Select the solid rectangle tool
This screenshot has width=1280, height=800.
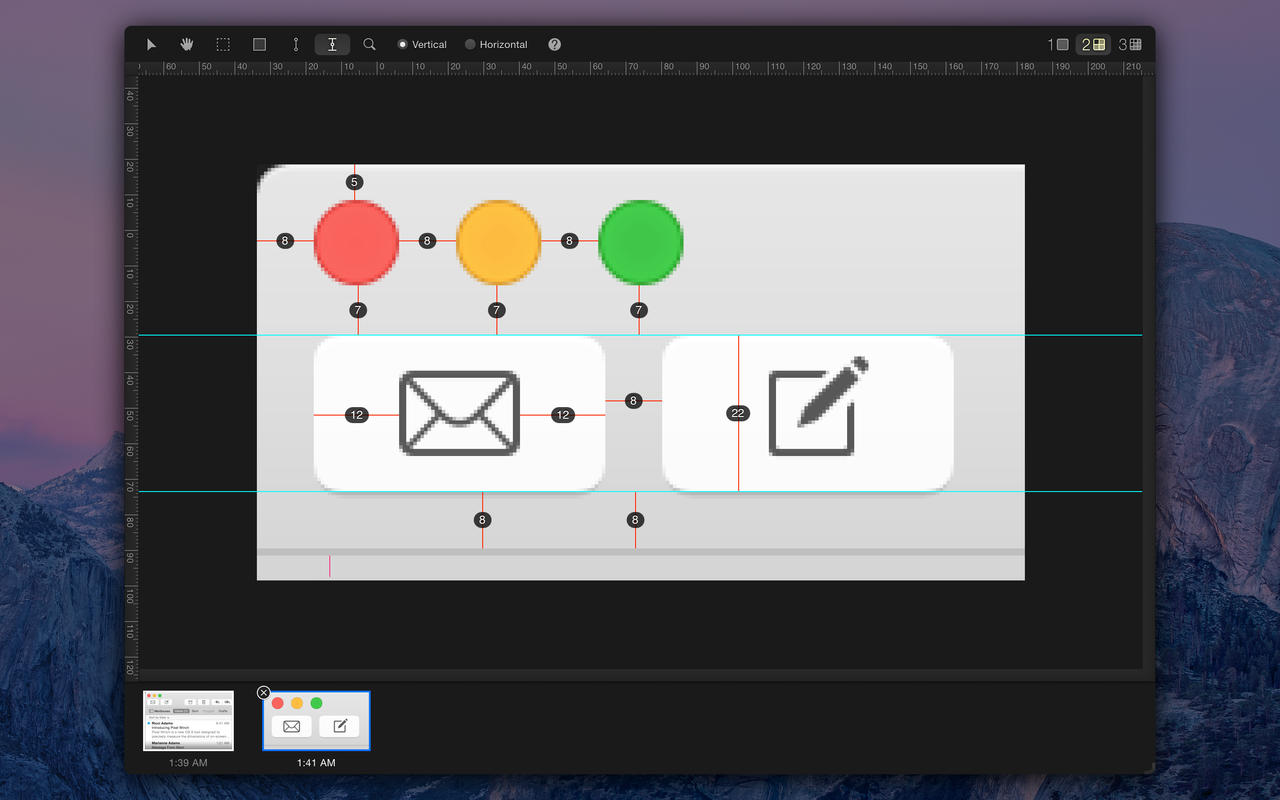pos(259,44)
